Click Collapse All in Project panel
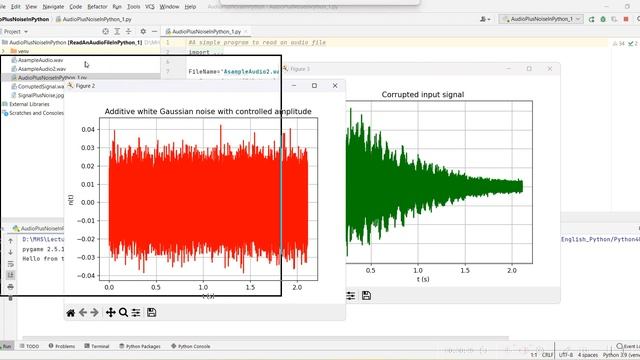640x360 pixels. pyautogui.click(x=129, y=31)
